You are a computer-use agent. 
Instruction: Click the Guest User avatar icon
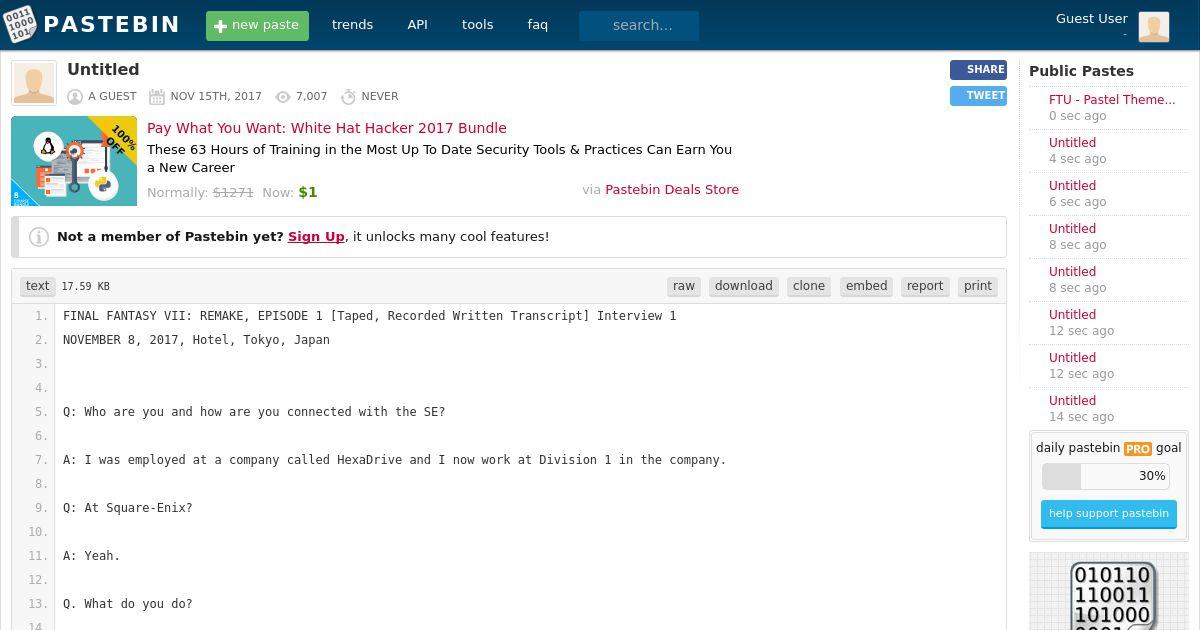(x=1153, y=26)
